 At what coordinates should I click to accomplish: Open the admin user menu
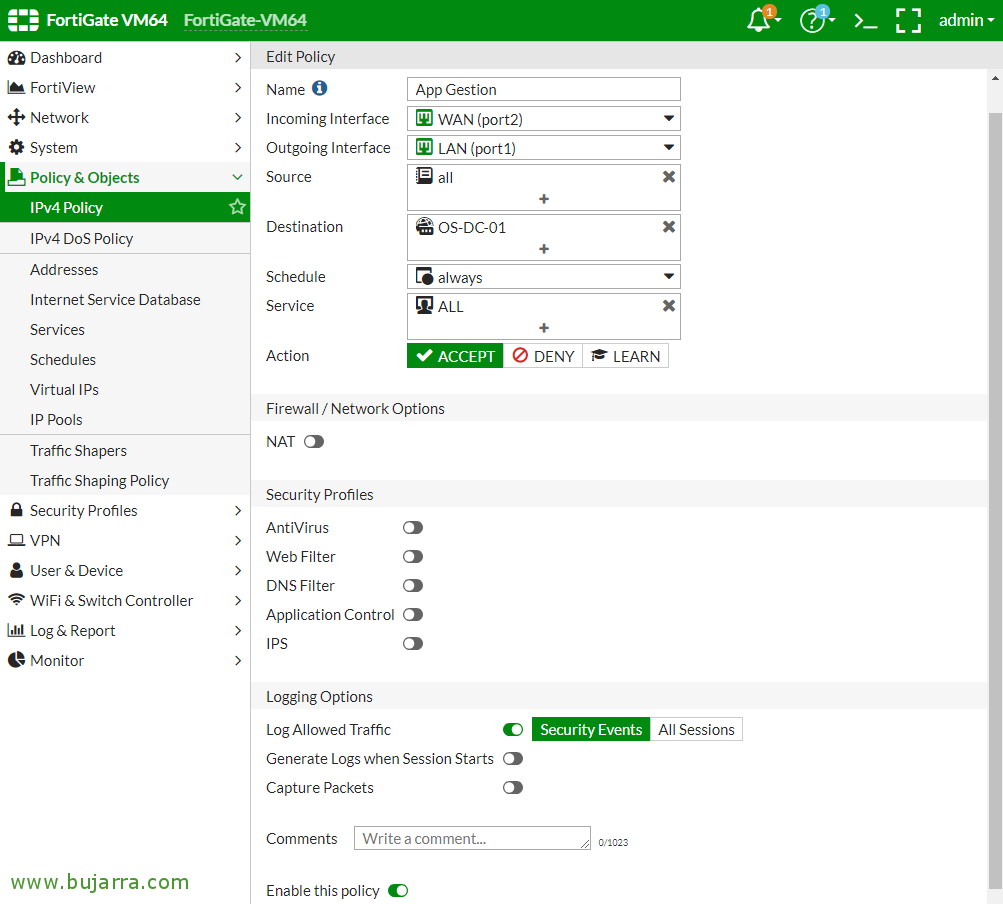click(966, 20)
